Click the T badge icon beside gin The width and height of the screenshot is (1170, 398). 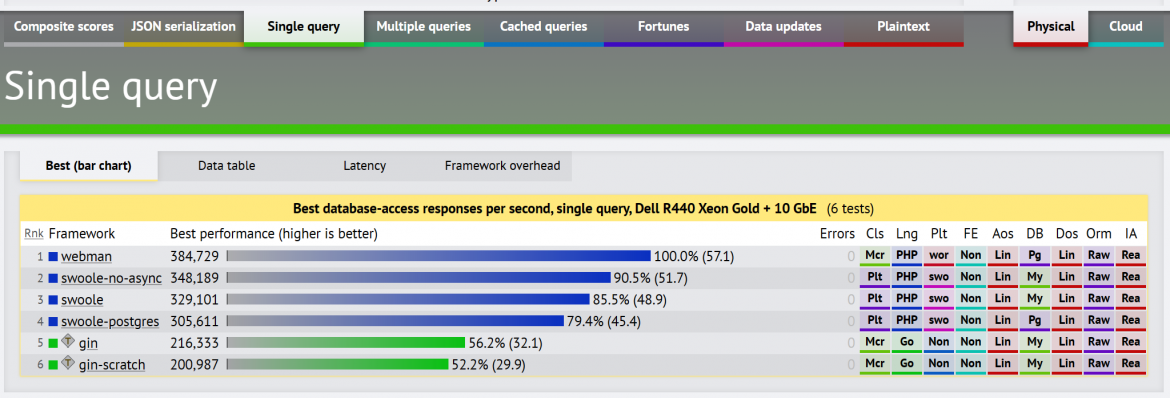coord(68,343)
